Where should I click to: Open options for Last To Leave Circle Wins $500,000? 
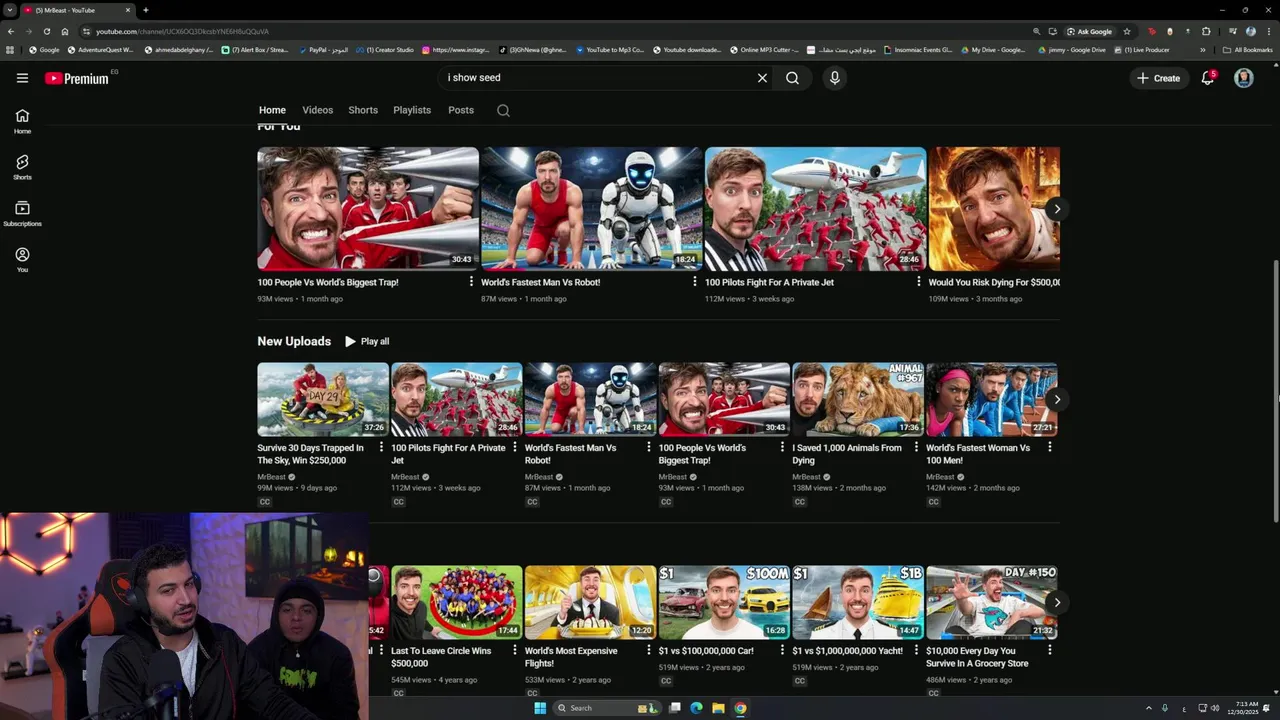click(x=515, y=650)
